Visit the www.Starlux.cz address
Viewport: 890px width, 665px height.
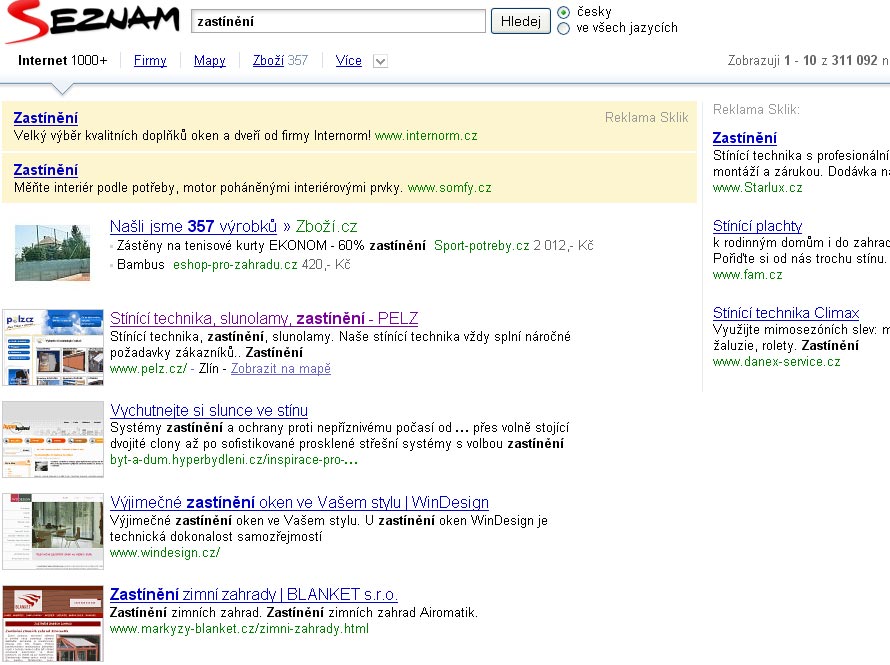tap(758, 188)
